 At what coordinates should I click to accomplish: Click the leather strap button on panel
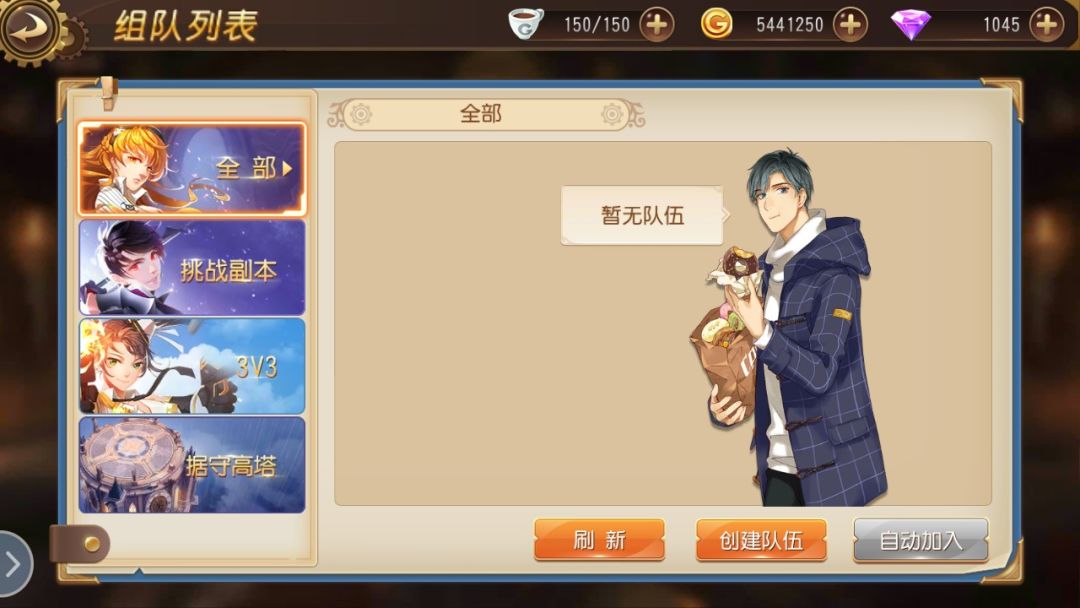click(x=80, y=544)
